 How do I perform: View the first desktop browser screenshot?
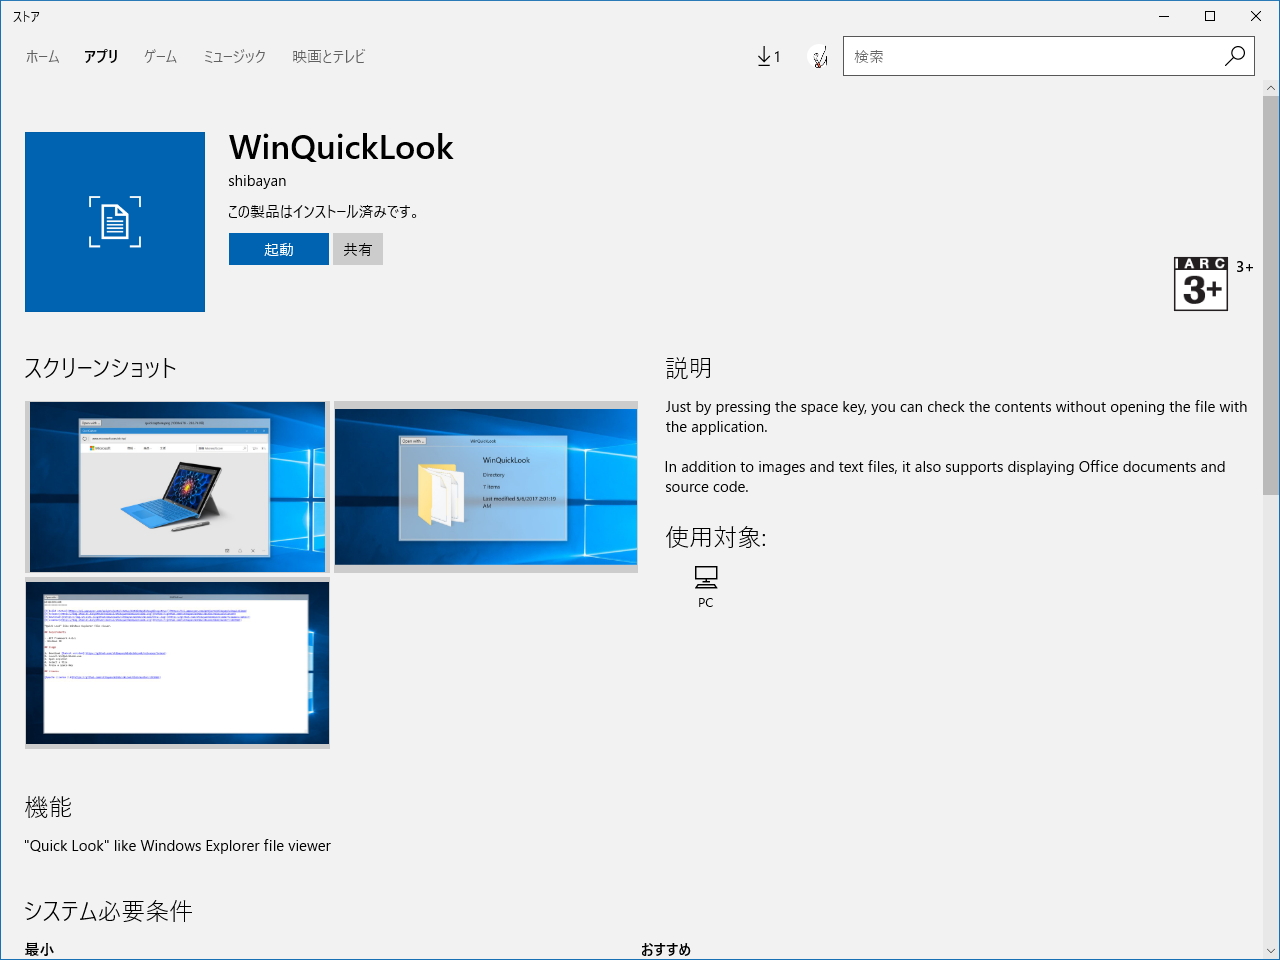pyautogui.click(x=177, y=487)
